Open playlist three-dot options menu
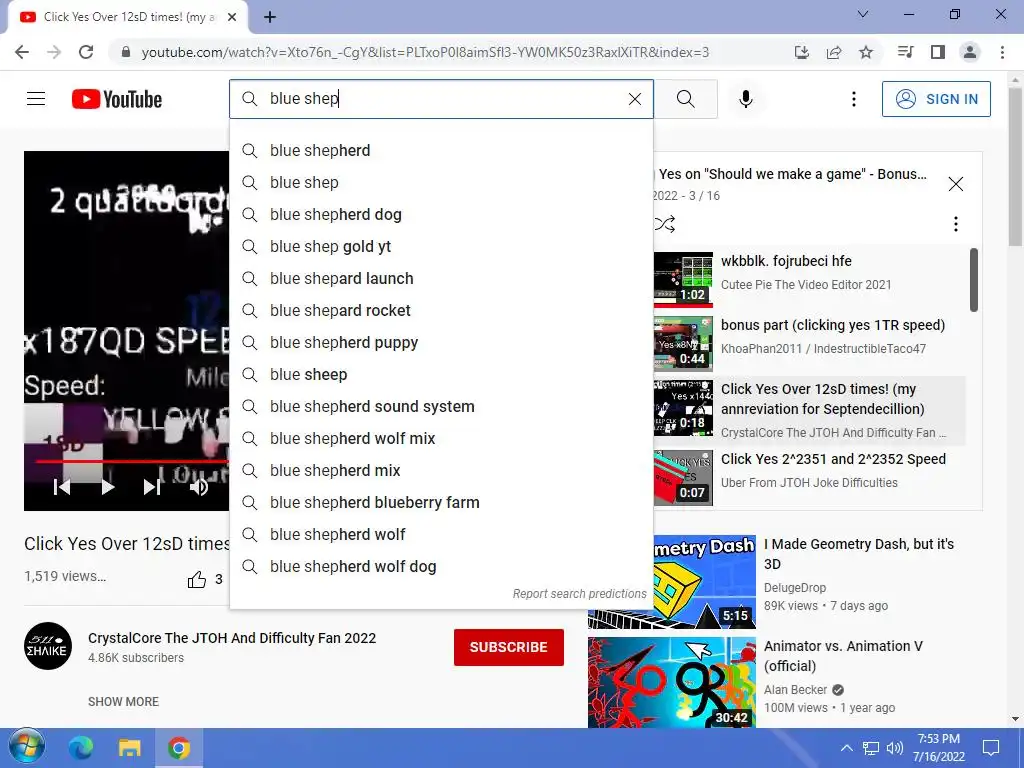Image resolution: width=1024 pixels, height=768 pixels. click(x=955, y=225)
